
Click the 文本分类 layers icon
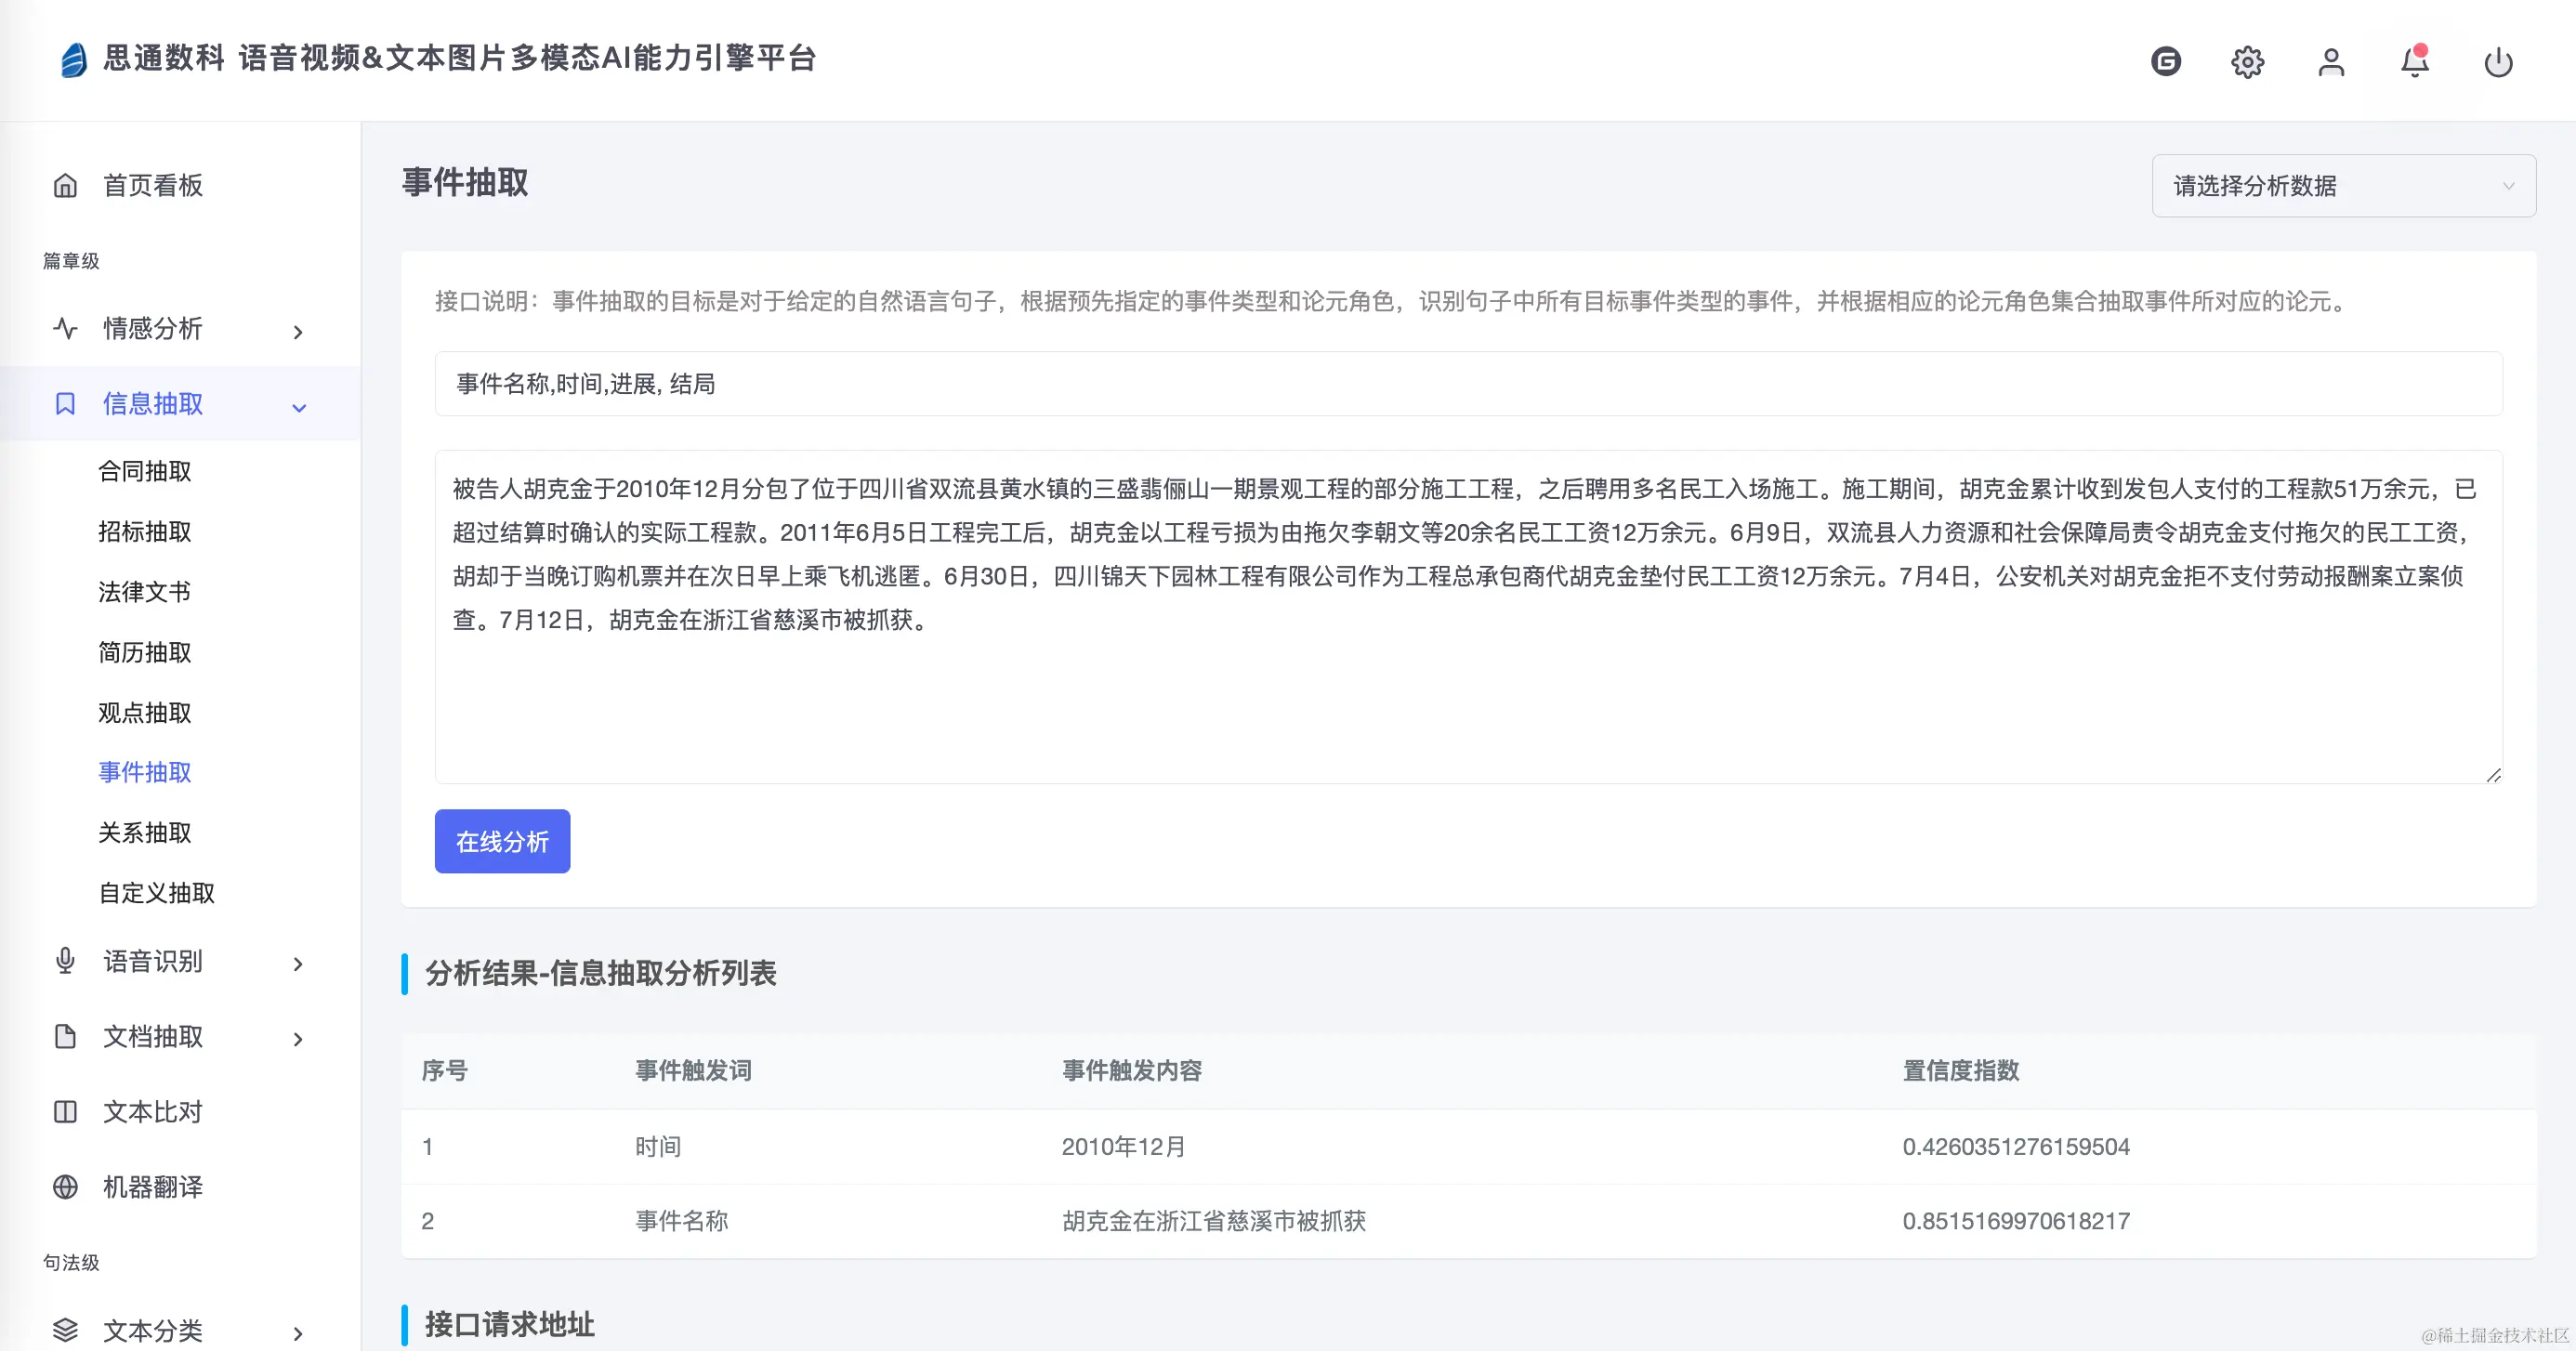pyautogui.click(x=65, y=1331)
